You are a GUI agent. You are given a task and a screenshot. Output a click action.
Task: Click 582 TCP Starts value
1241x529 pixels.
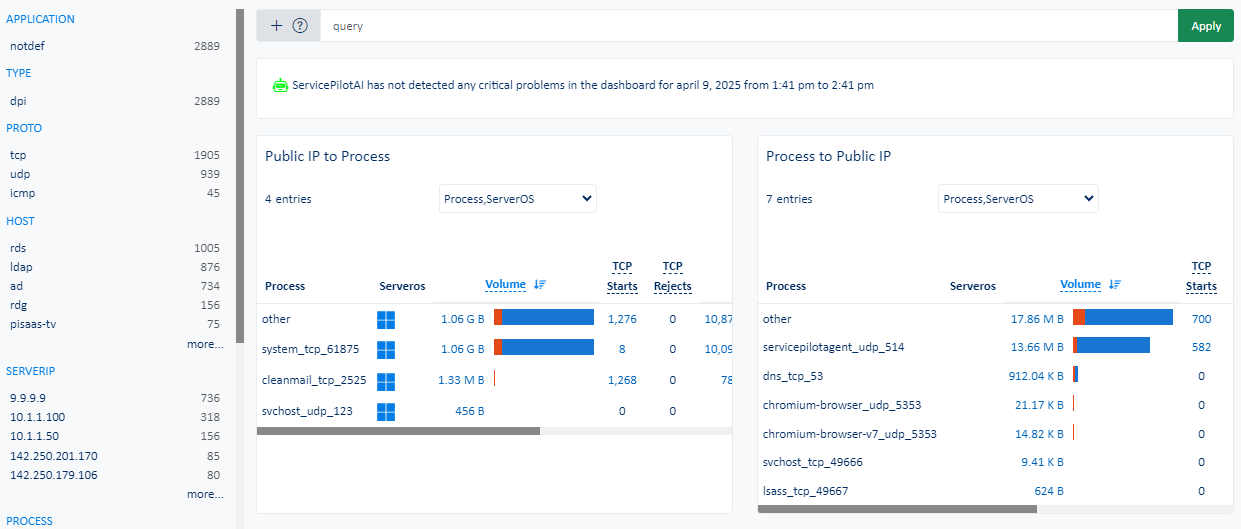(x=1201, y=347)
